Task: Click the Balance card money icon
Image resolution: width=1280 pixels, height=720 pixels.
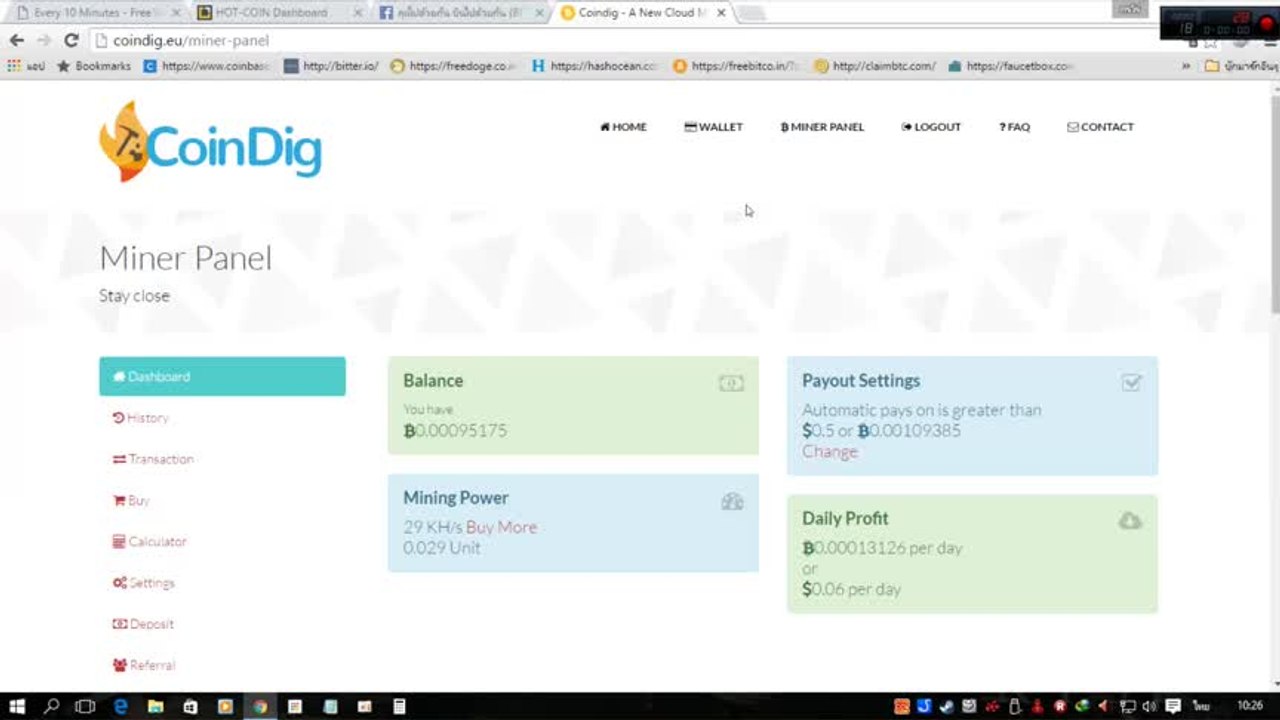Action: (x=731, y=383)
